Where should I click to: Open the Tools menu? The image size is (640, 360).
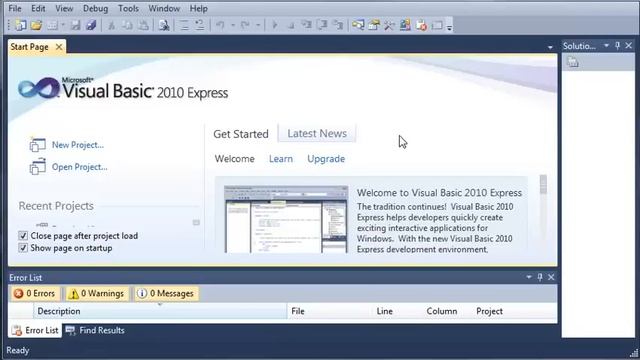[128, 8]
